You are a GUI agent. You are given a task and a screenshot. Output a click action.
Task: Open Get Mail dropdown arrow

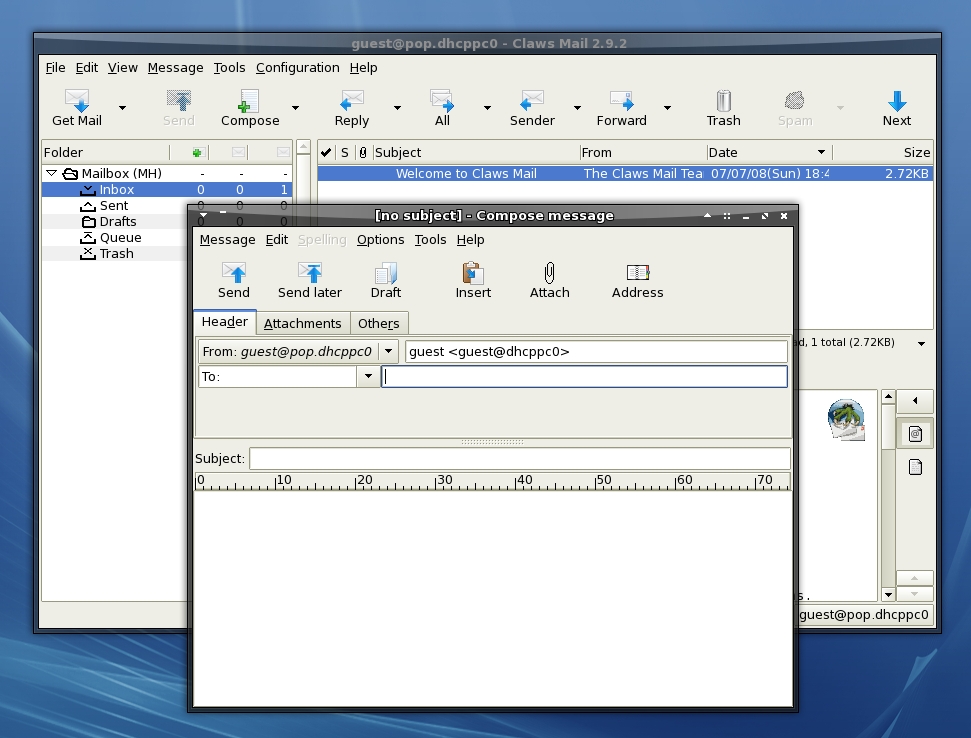[x=123, y=108]
